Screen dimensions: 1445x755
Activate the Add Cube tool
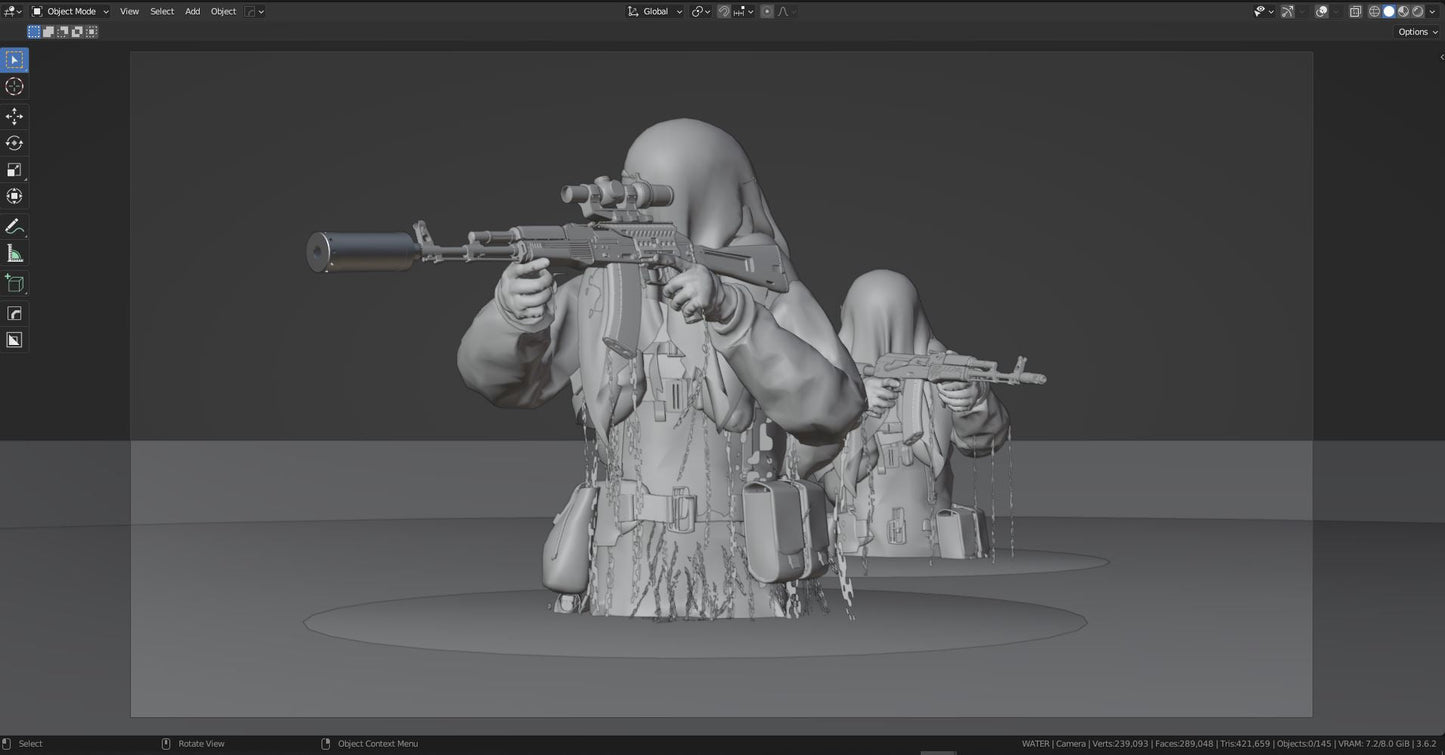pyautogui.click(x=14, y=283)
